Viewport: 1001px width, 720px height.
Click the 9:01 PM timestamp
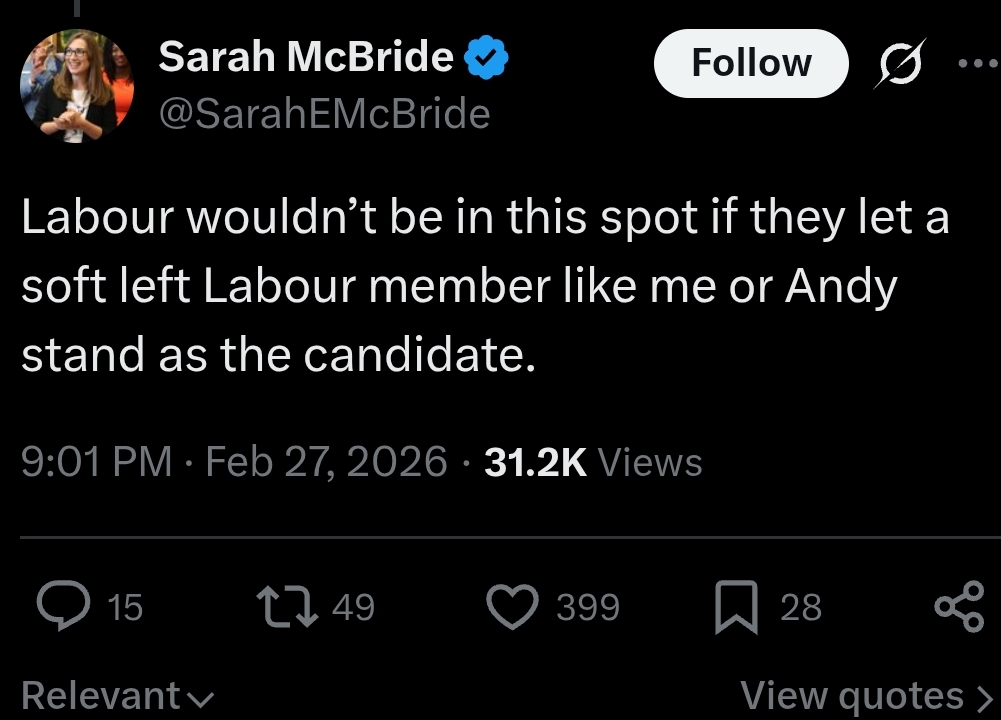[96, 462]
